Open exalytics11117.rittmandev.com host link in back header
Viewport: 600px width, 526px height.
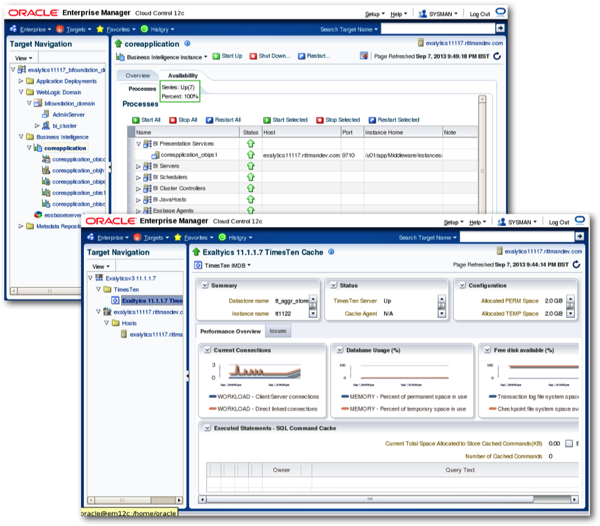click(x=464, y=43)
